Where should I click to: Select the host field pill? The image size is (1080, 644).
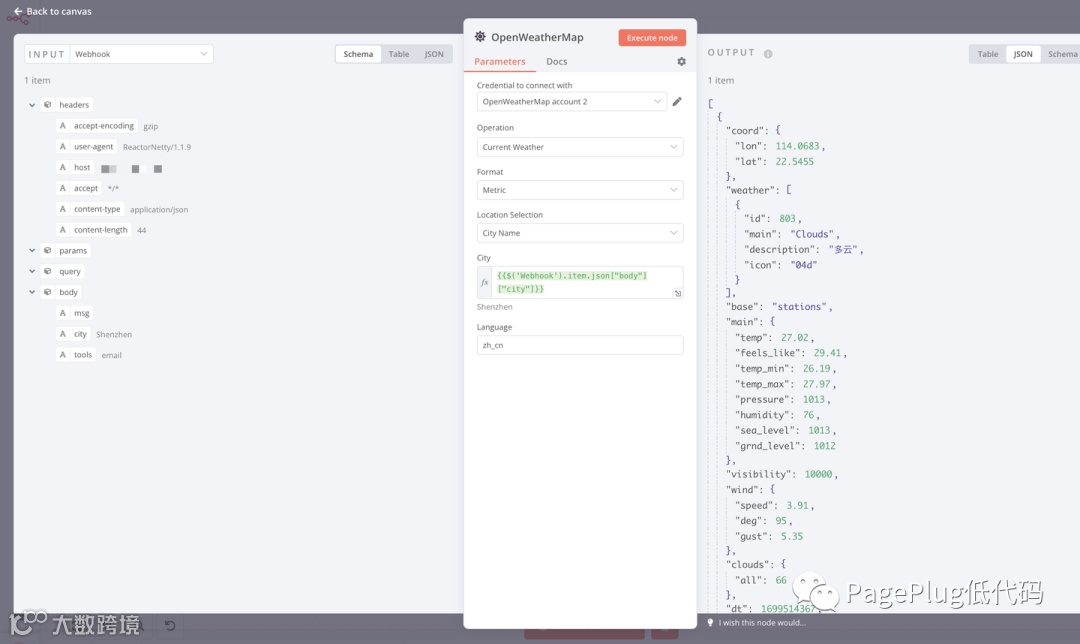pyautogui.click(x=75, y=167)
